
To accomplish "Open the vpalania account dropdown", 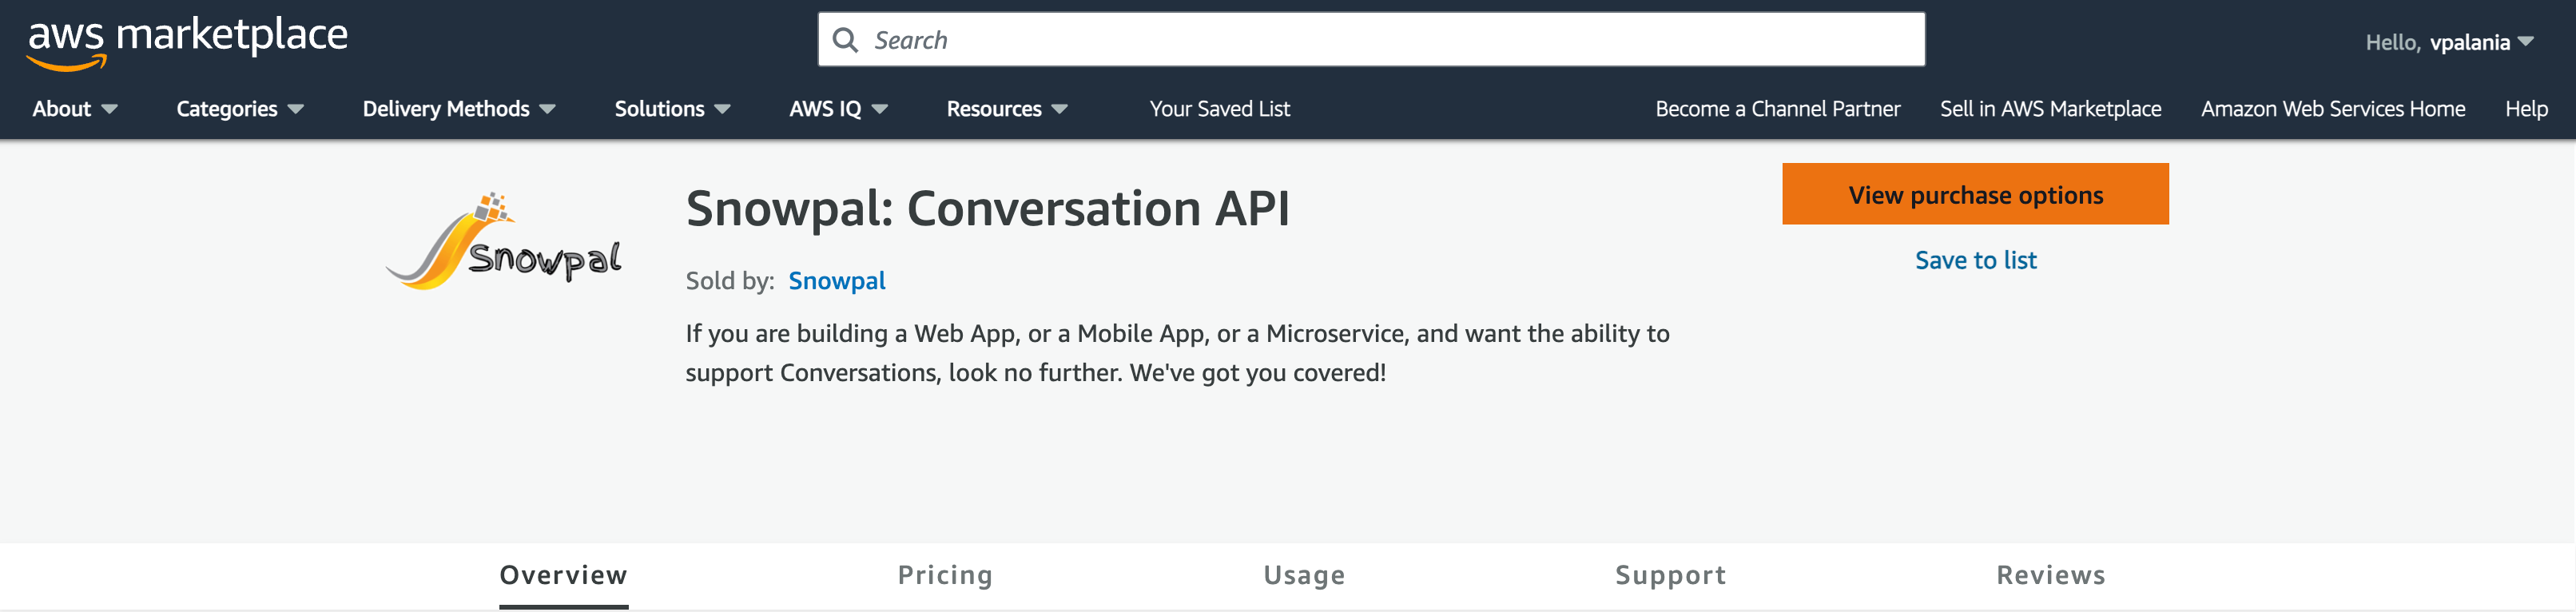I will (2449, 42).
